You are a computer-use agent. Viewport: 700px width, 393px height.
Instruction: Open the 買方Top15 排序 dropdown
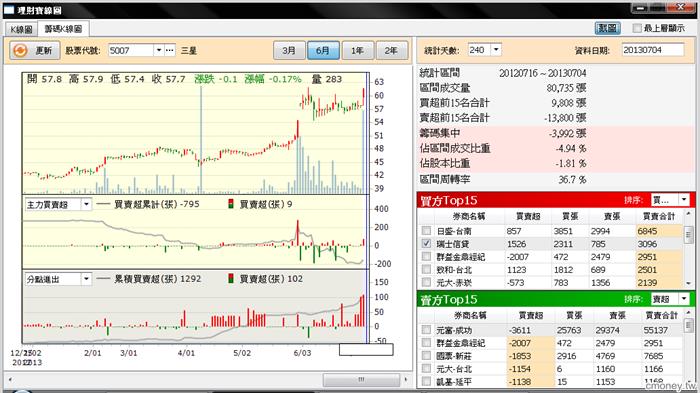coord(684,200)
